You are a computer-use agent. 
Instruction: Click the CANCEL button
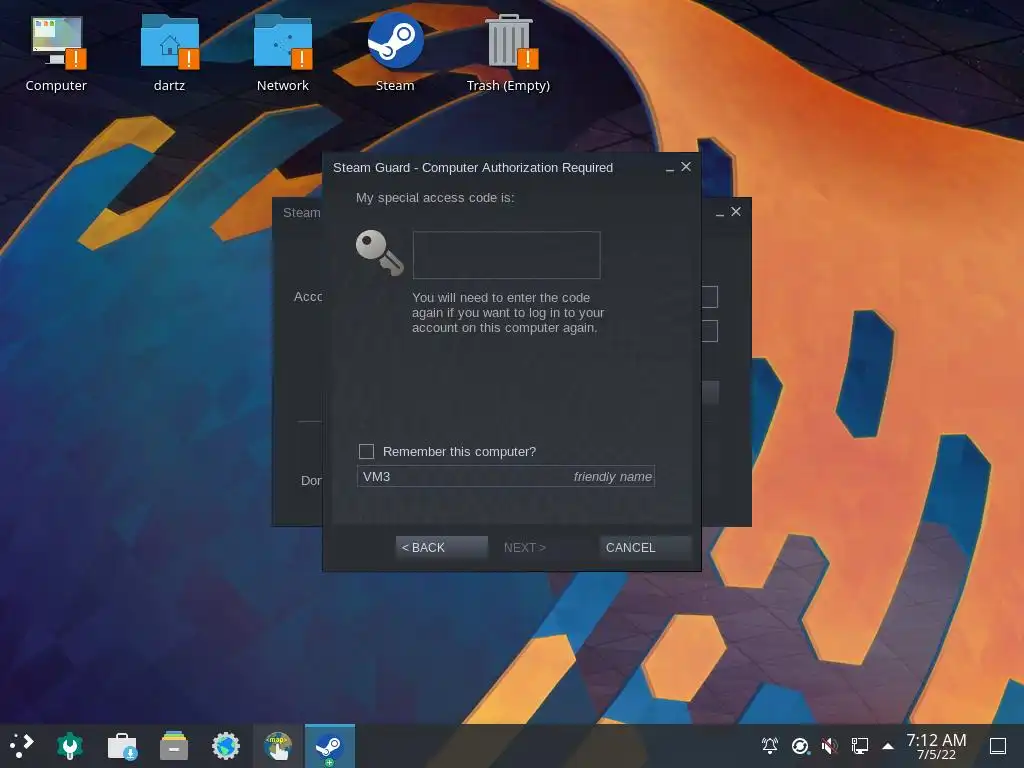point(645,547)
